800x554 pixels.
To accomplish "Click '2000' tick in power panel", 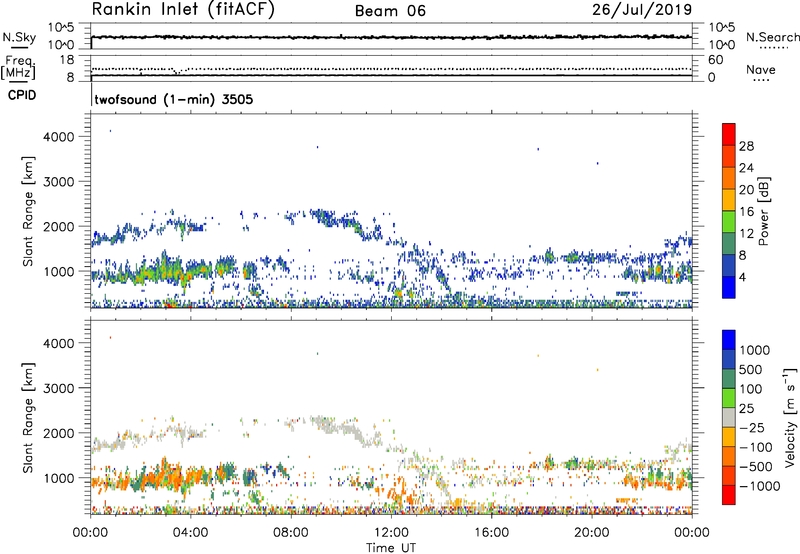I will coord(59,226).
